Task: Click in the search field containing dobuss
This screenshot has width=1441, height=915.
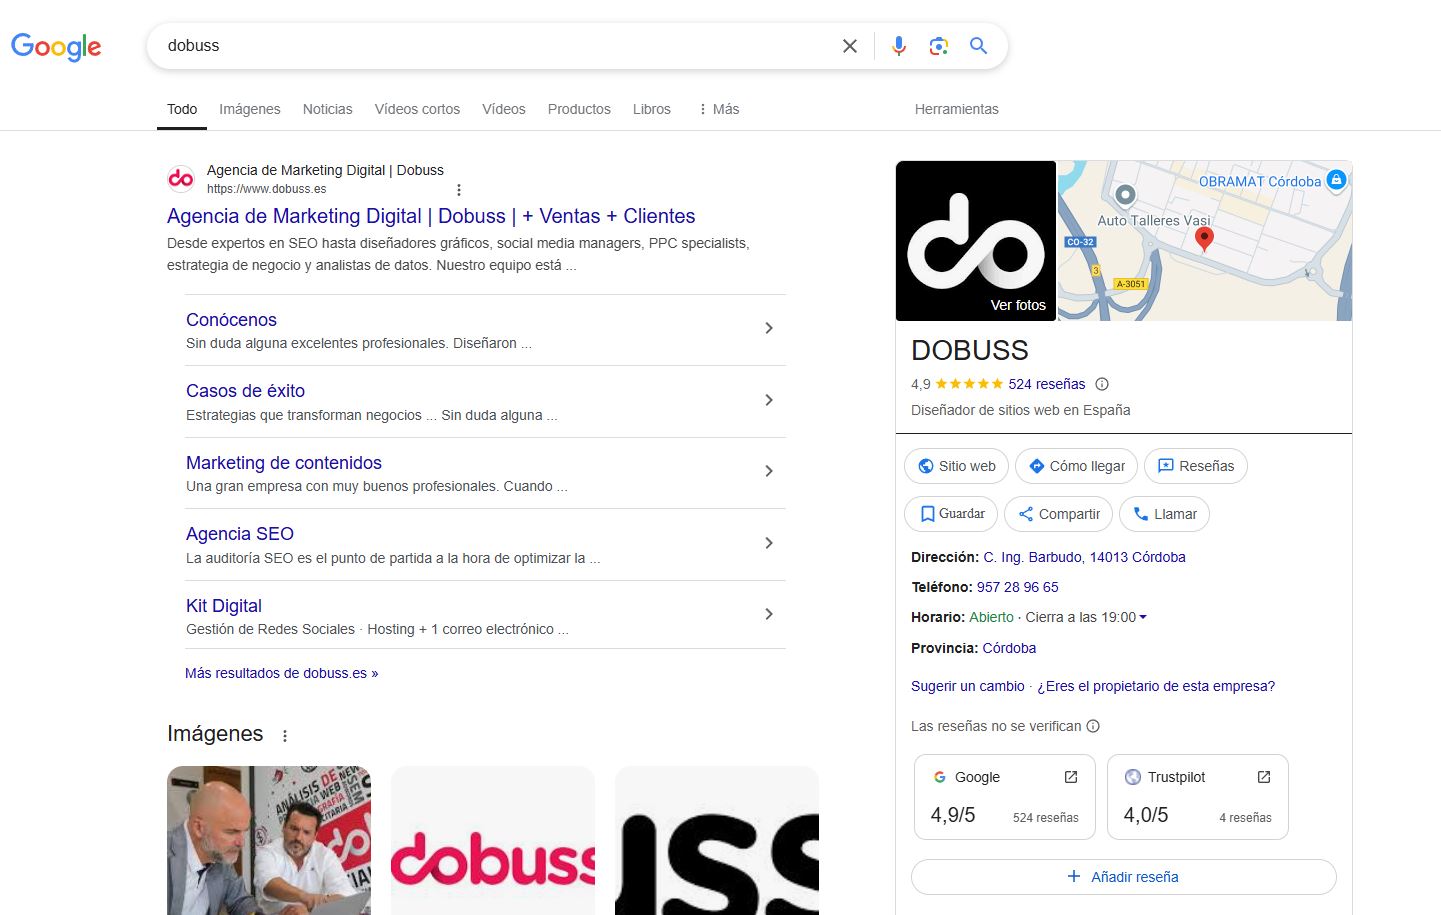Action: pyautogui.click(x=495, y=46)
